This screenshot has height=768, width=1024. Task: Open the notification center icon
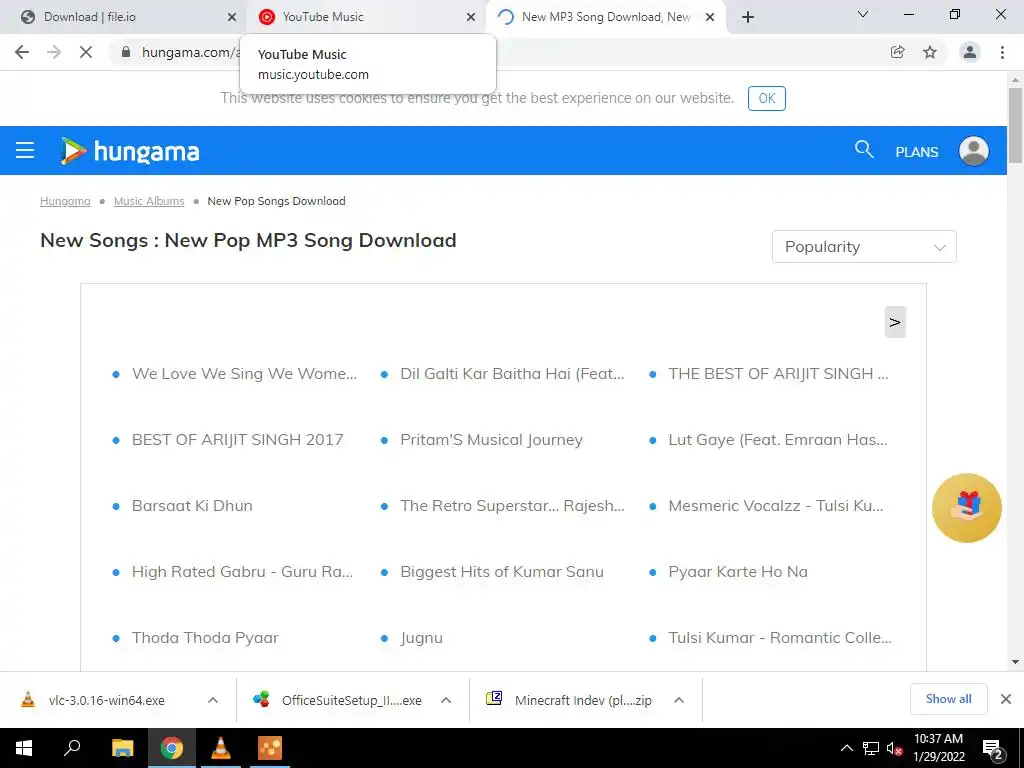[993, 748]
